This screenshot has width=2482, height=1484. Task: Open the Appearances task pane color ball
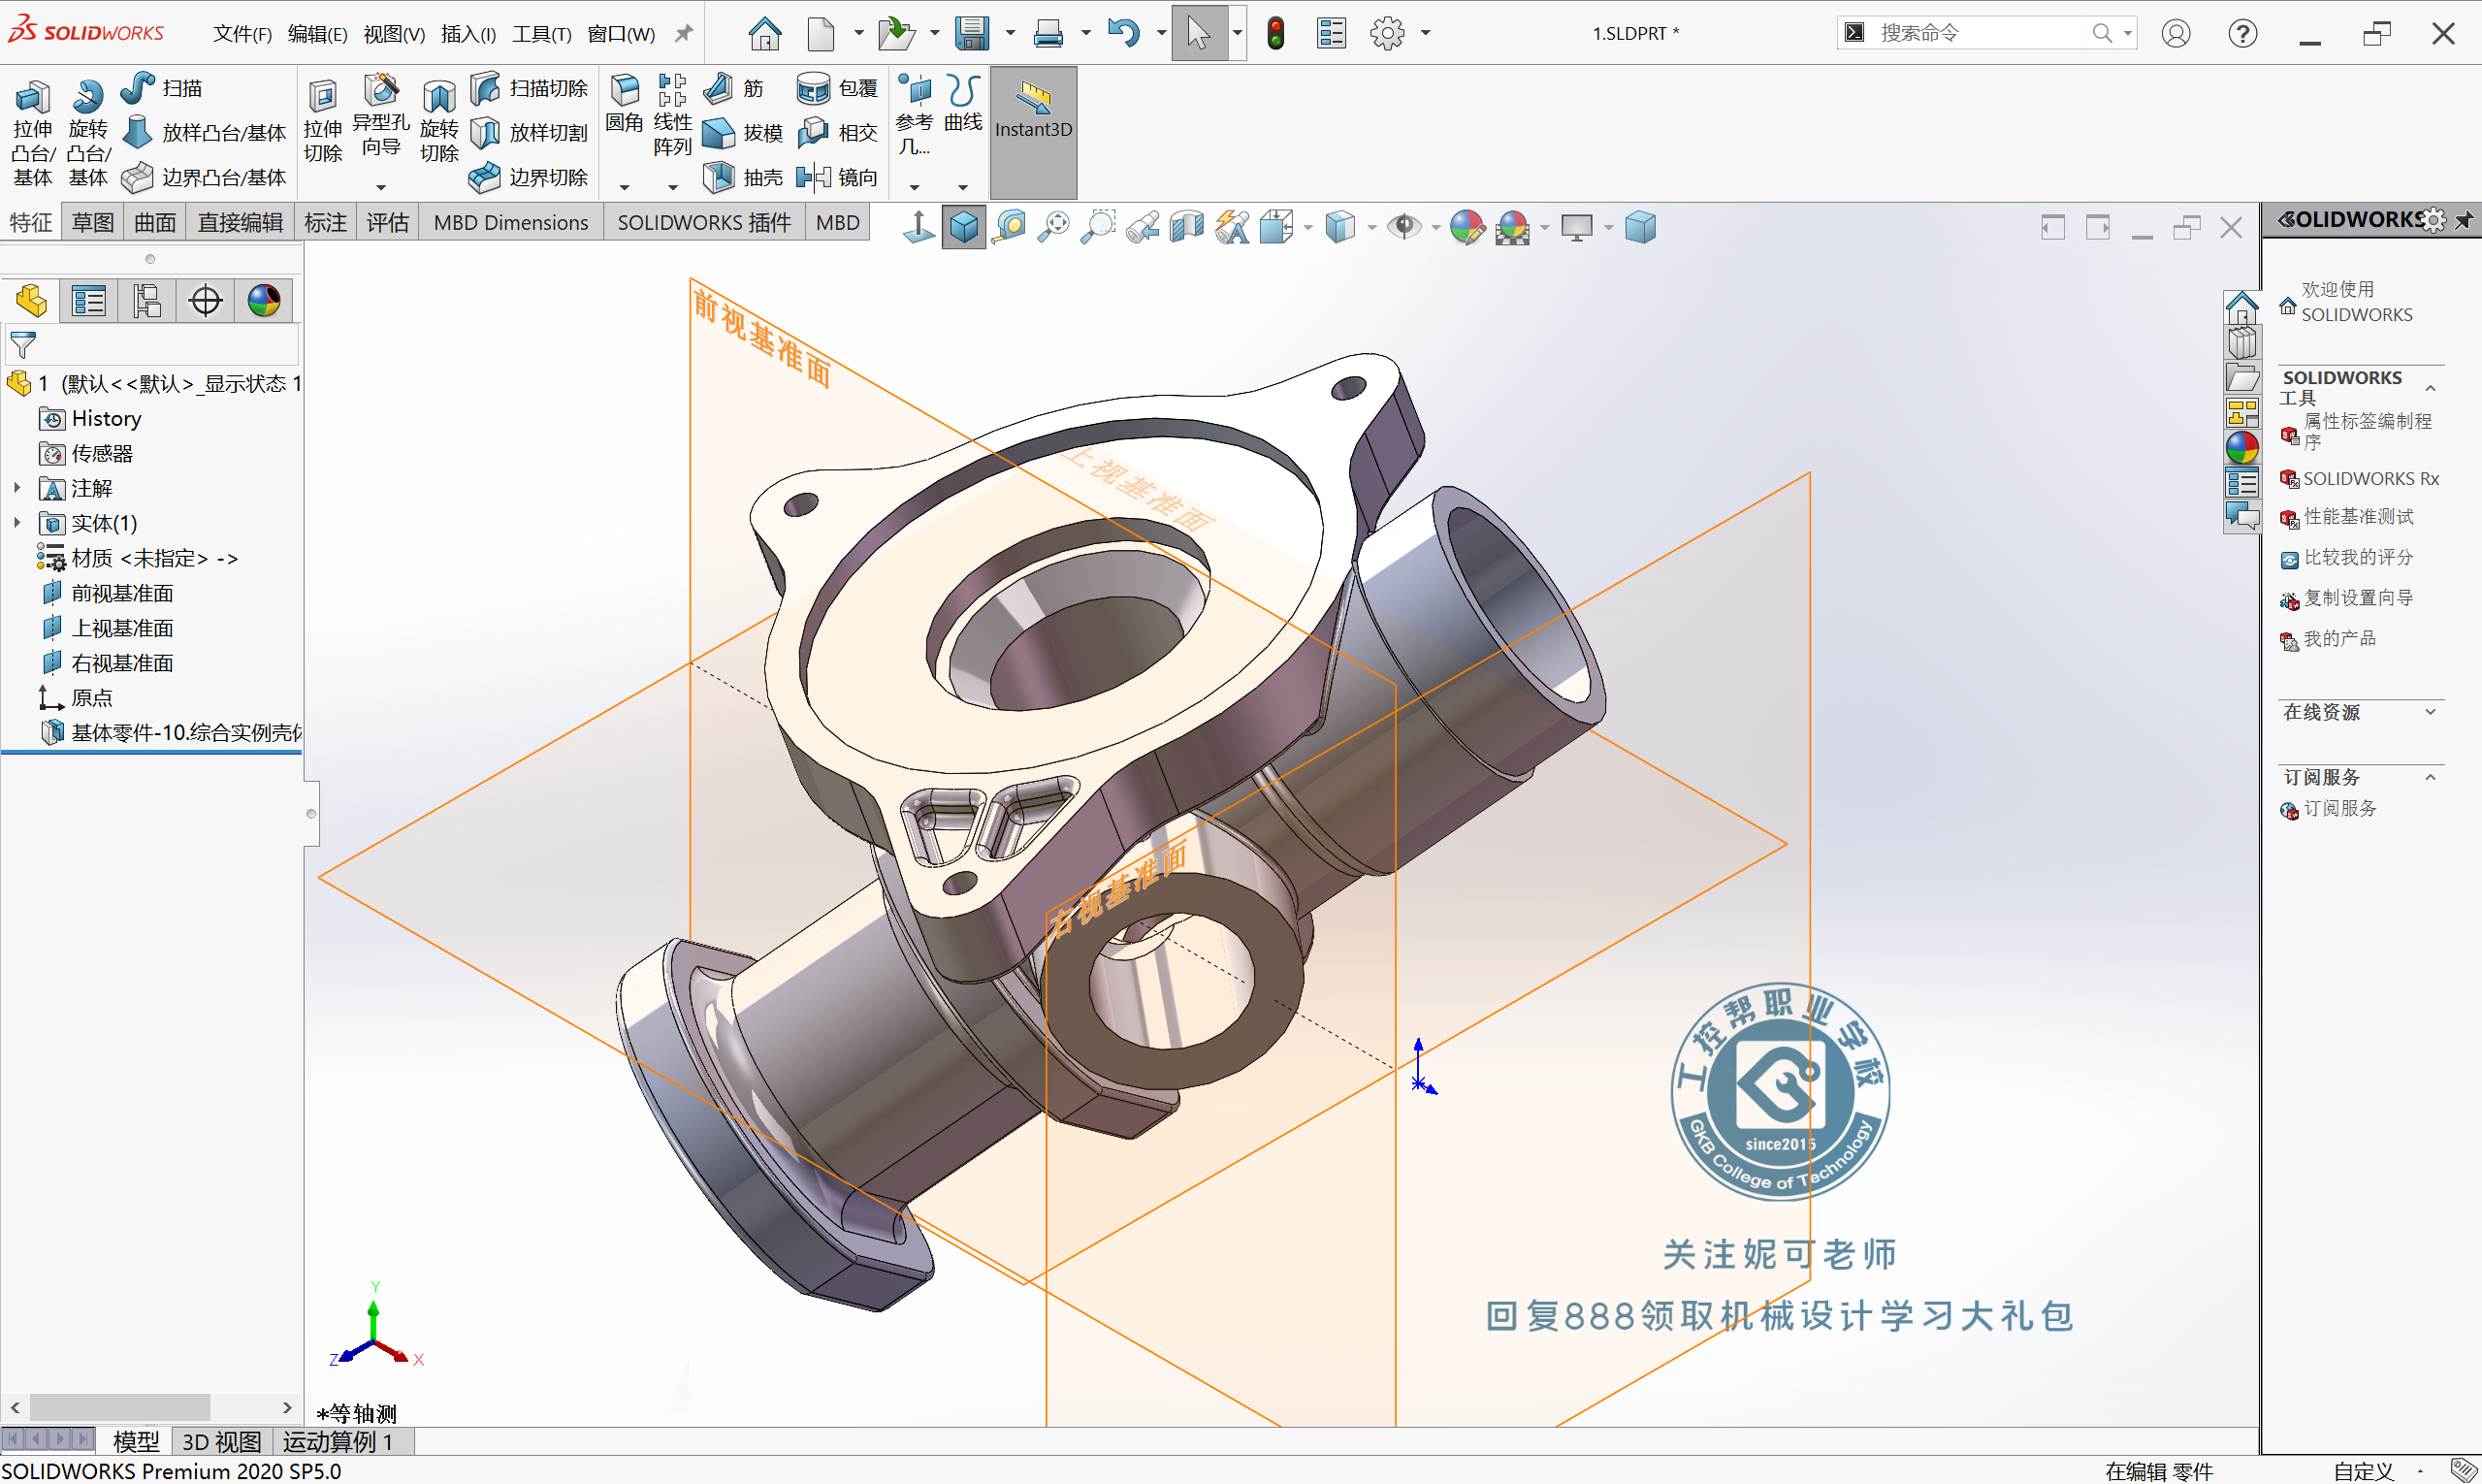(x=2242, y=447)
